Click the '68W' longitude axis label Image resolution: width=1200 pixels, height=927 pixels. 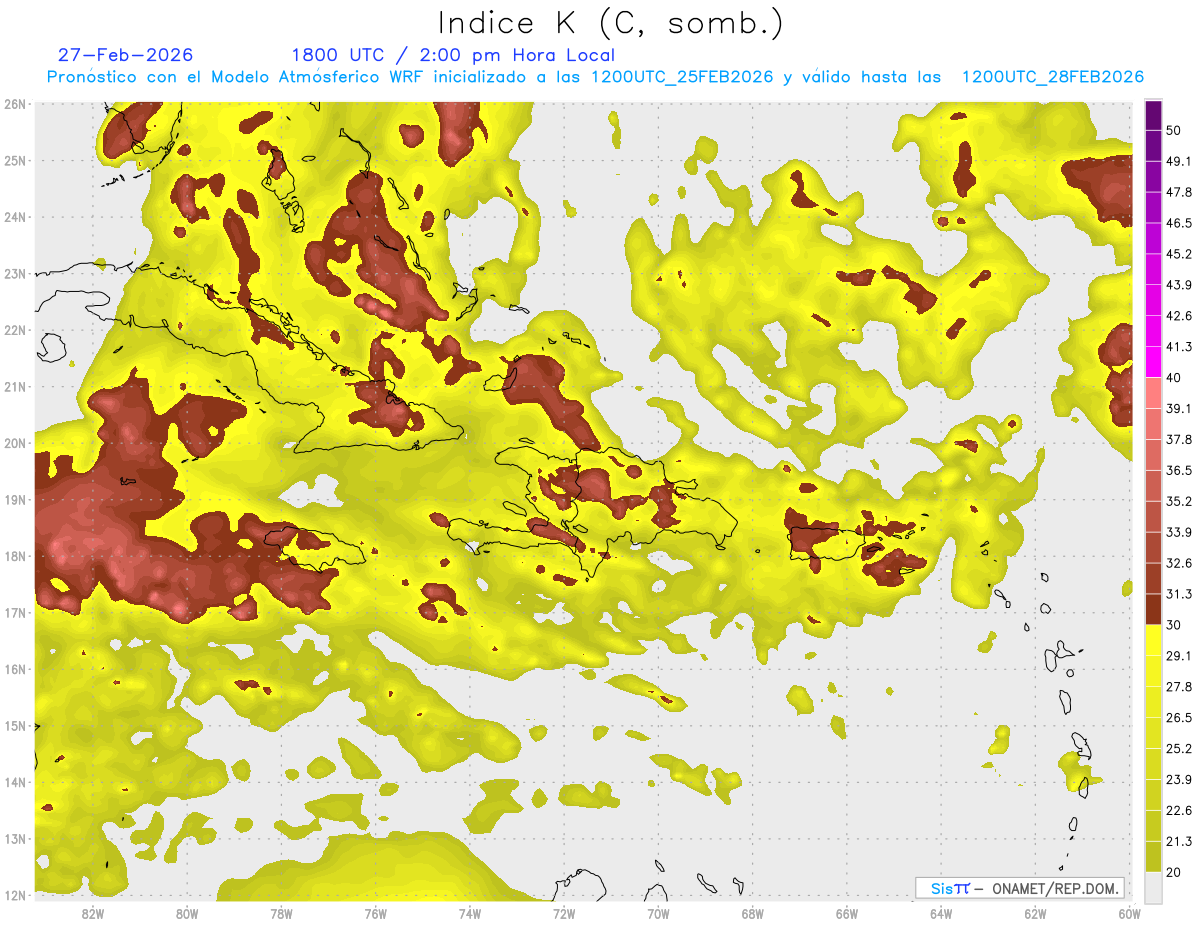(753, 913)
